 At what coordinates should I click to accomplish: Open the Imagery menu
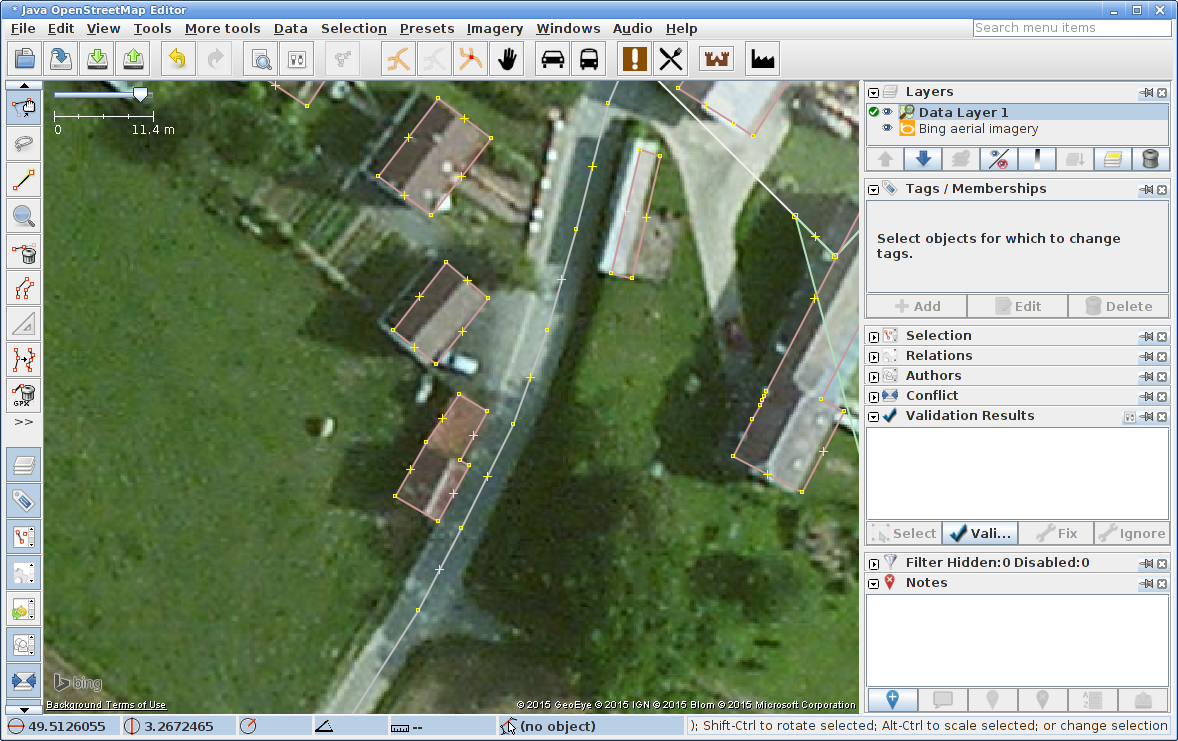494,28
